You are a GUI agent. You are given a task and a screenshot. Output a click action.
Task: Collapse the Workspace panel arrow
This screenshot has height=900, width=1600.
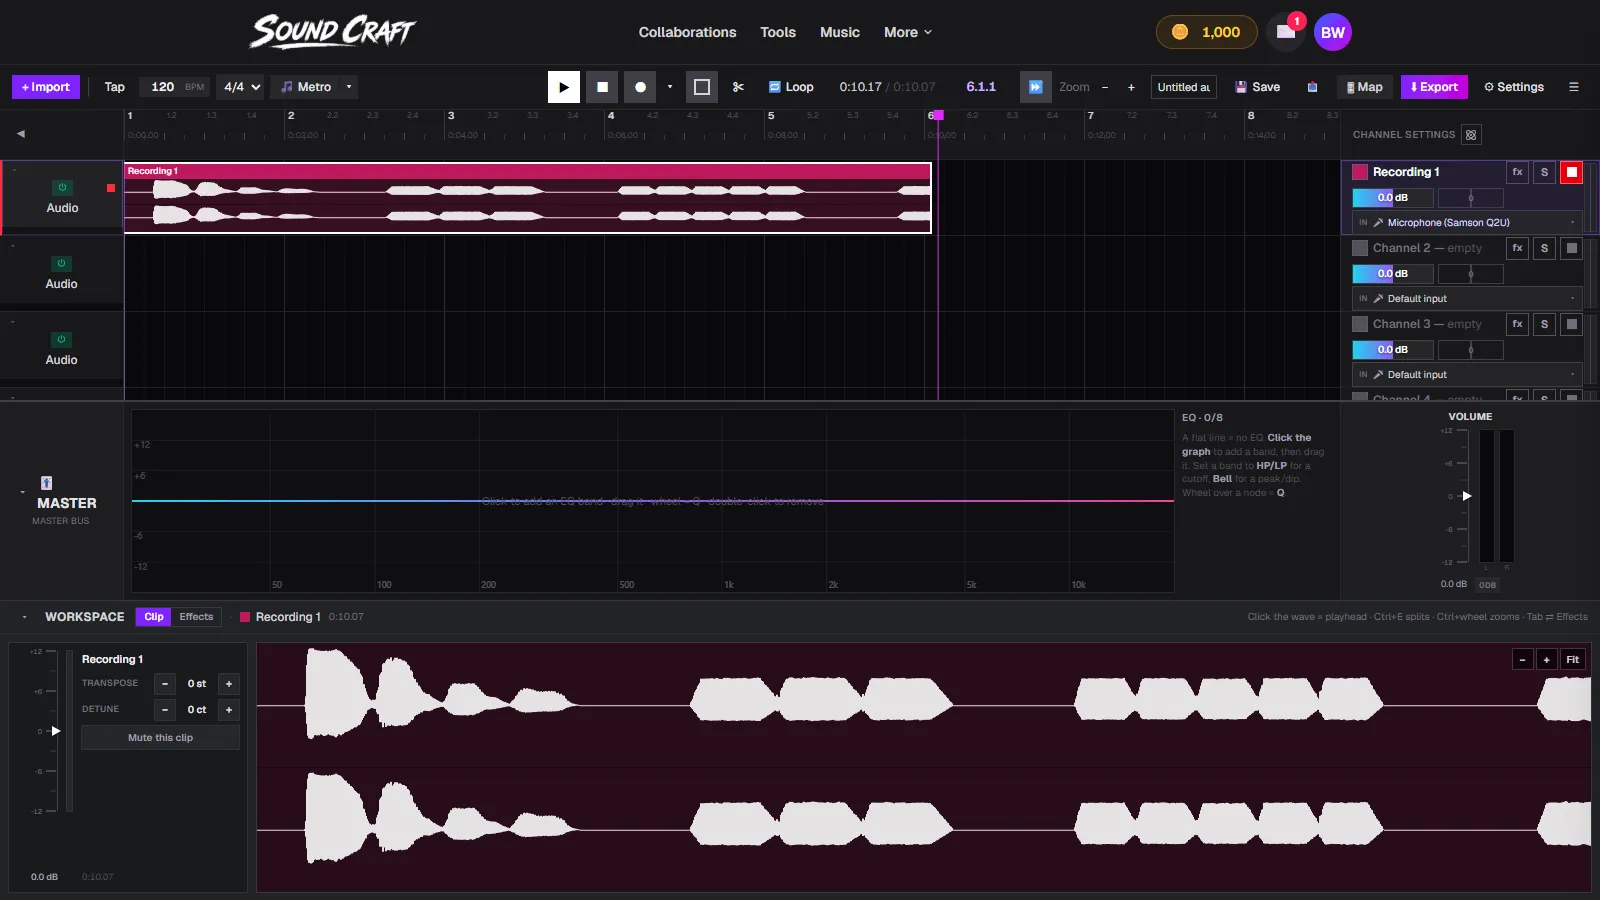24,617
